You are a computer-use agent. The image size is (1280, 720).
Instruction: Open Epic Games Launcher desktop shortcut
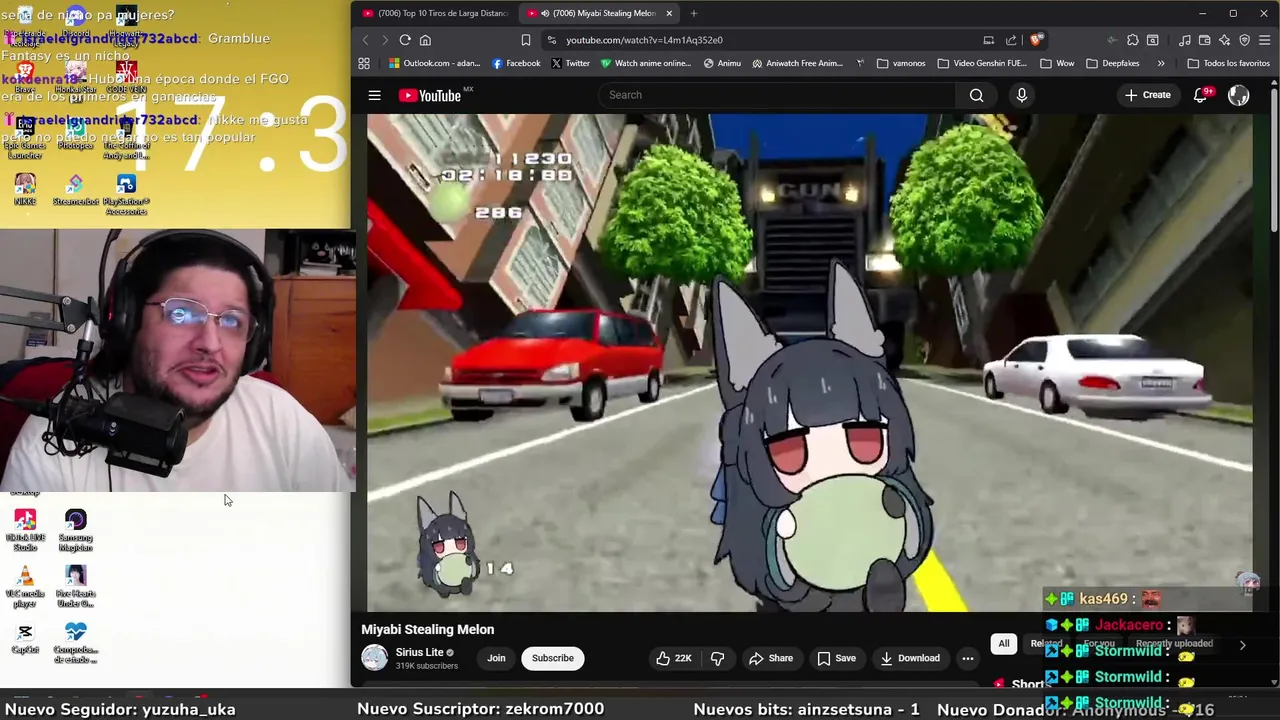pos(24,136)
